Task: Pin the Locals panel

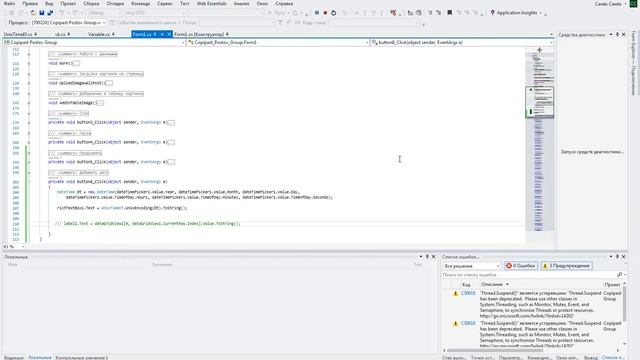Action: (x=427, y=257)
